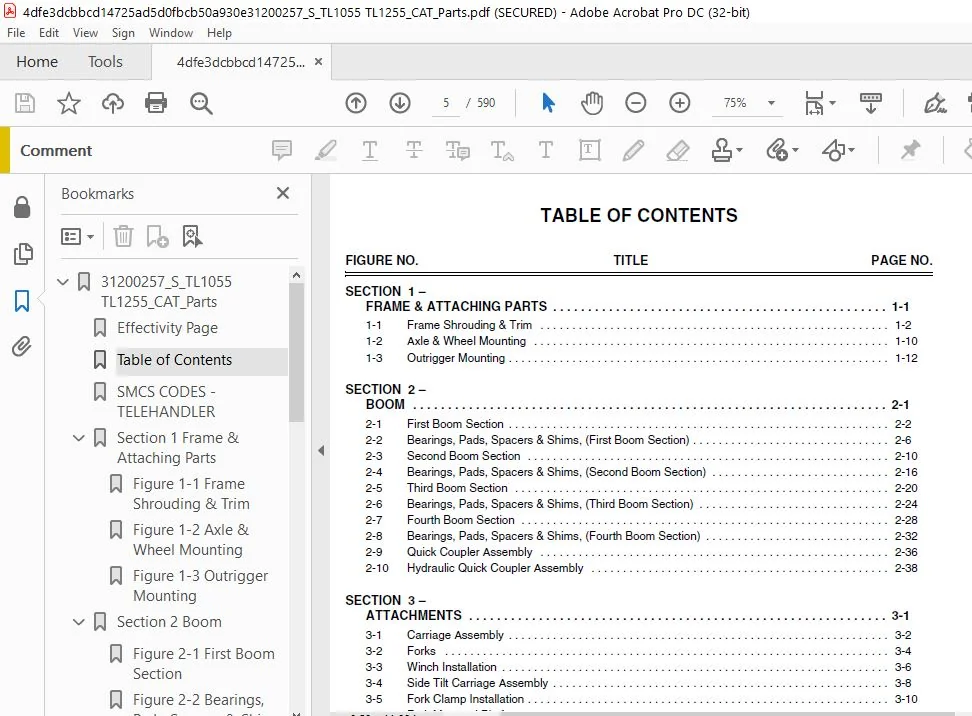Screen dimensions: 972x716
Task: Open the Page Thumbnails panel icon
Action: pos(23,254)
